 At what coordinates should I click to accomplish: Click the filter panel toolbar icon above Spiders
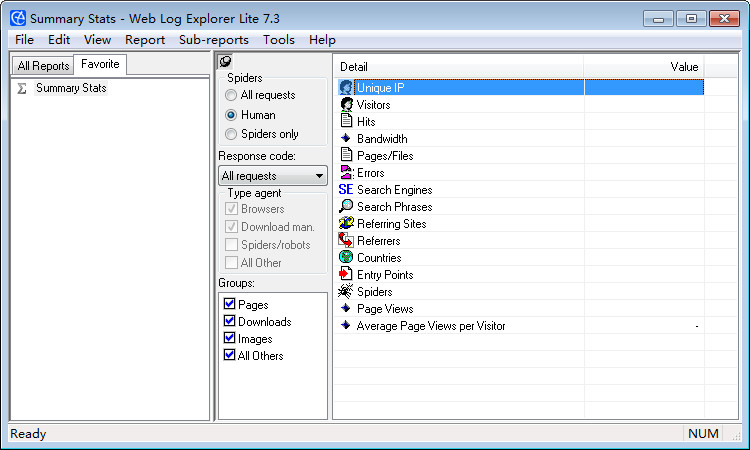click(x=225, y=62)
